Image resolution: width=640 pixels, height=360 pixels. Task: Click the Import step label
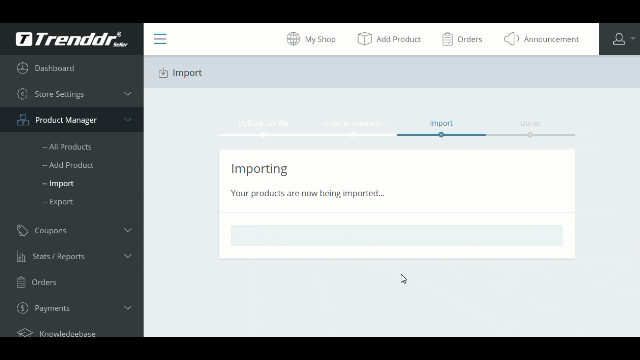click(x=441, y=123)
